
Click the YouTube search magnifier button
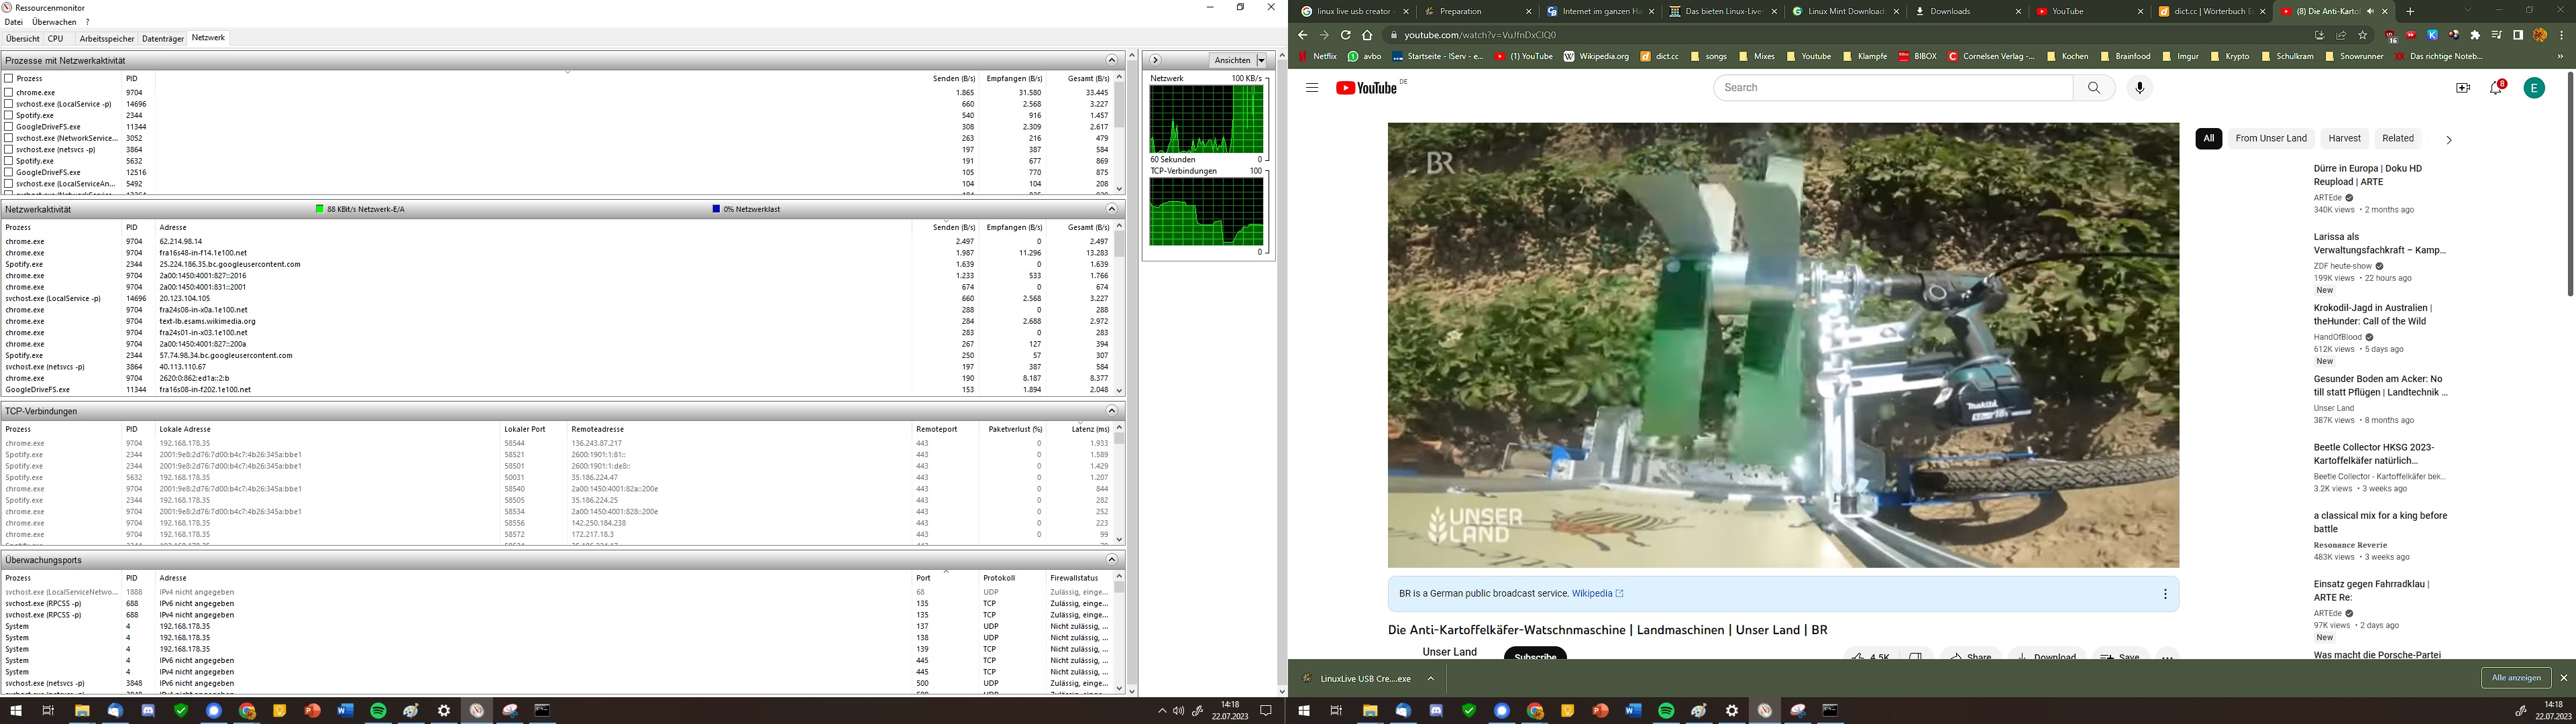pos(2094,88)
